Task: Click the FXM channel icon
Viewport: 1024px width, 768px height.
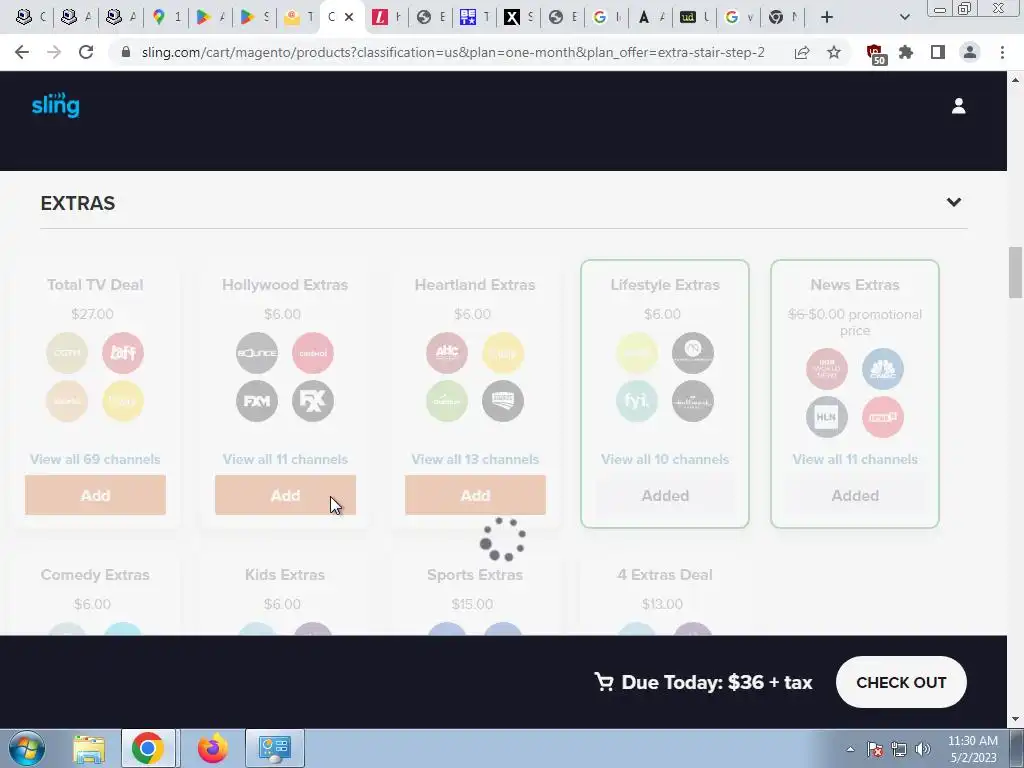Action: [257, 401]
